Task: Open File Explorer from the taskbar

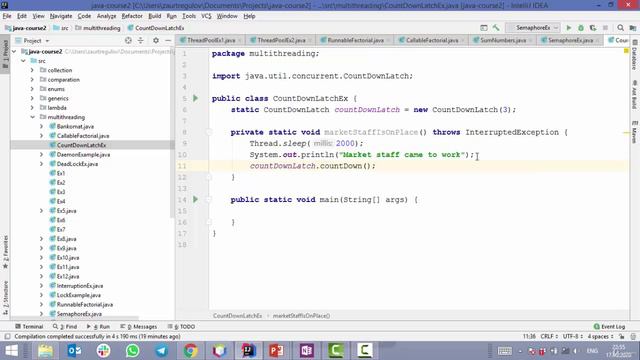Action: 45,351
